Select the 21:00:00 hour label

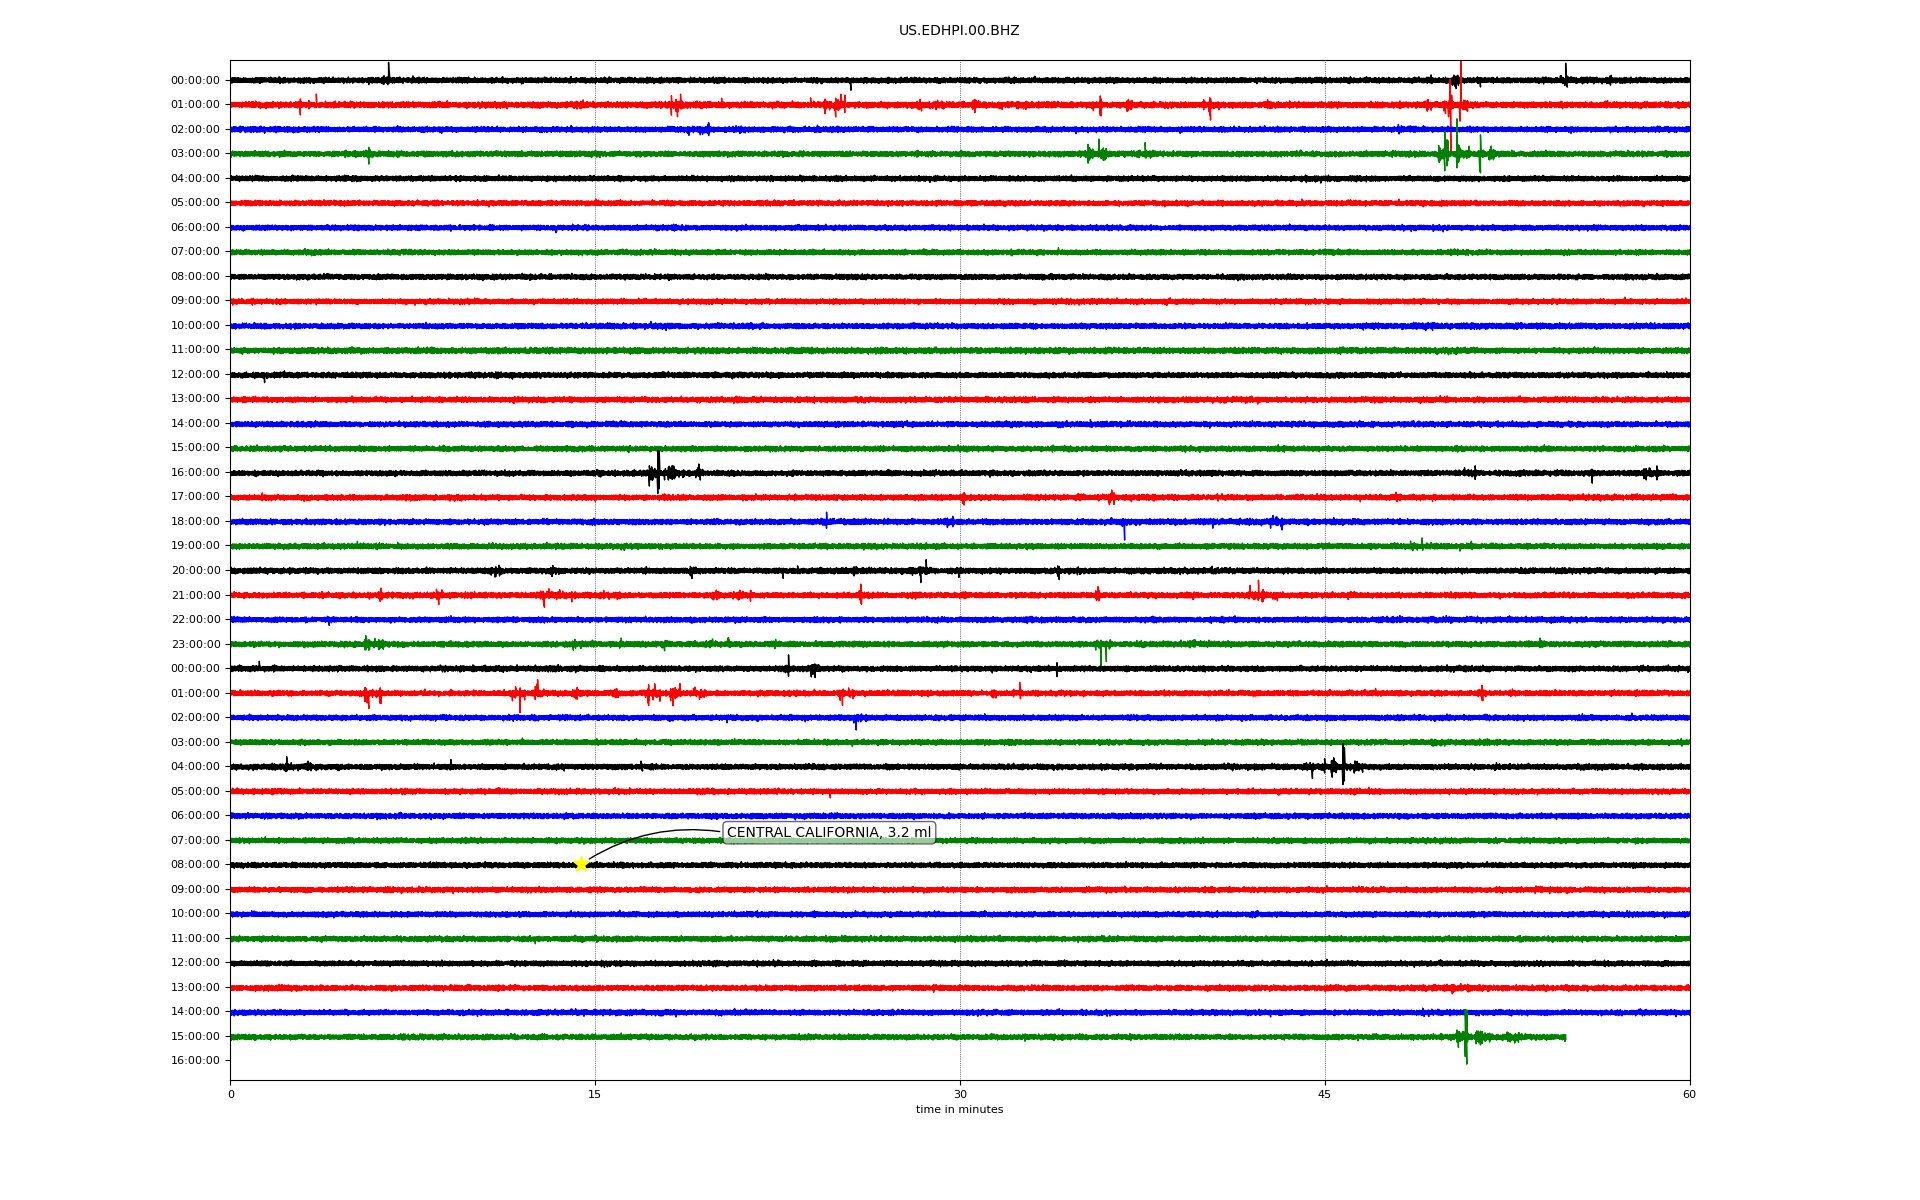pyautogui.click(x=195, y=595)
